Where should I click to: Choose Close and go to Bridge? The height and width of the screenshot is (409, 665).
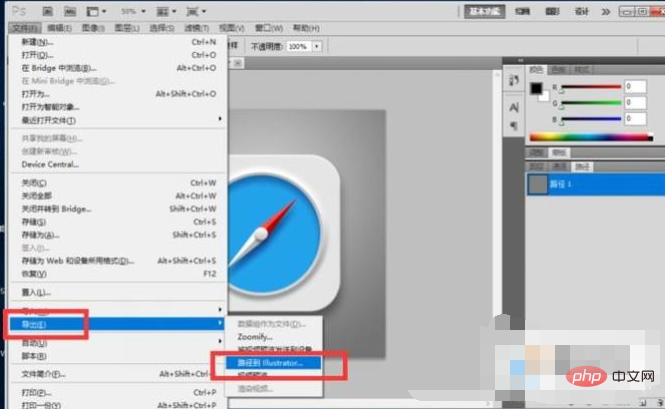pos(118,209)
